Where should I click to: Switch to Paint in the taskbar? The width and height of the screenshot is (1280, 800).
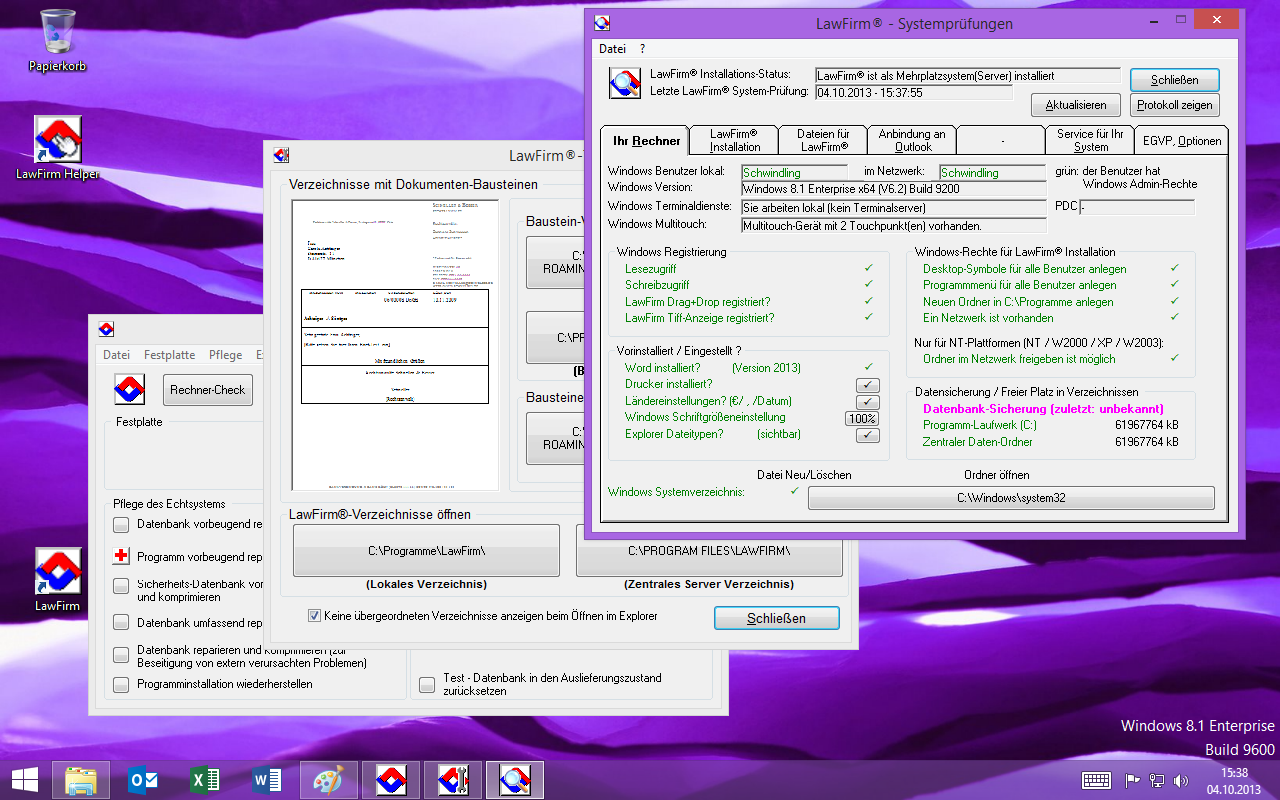tap(329, 779)
